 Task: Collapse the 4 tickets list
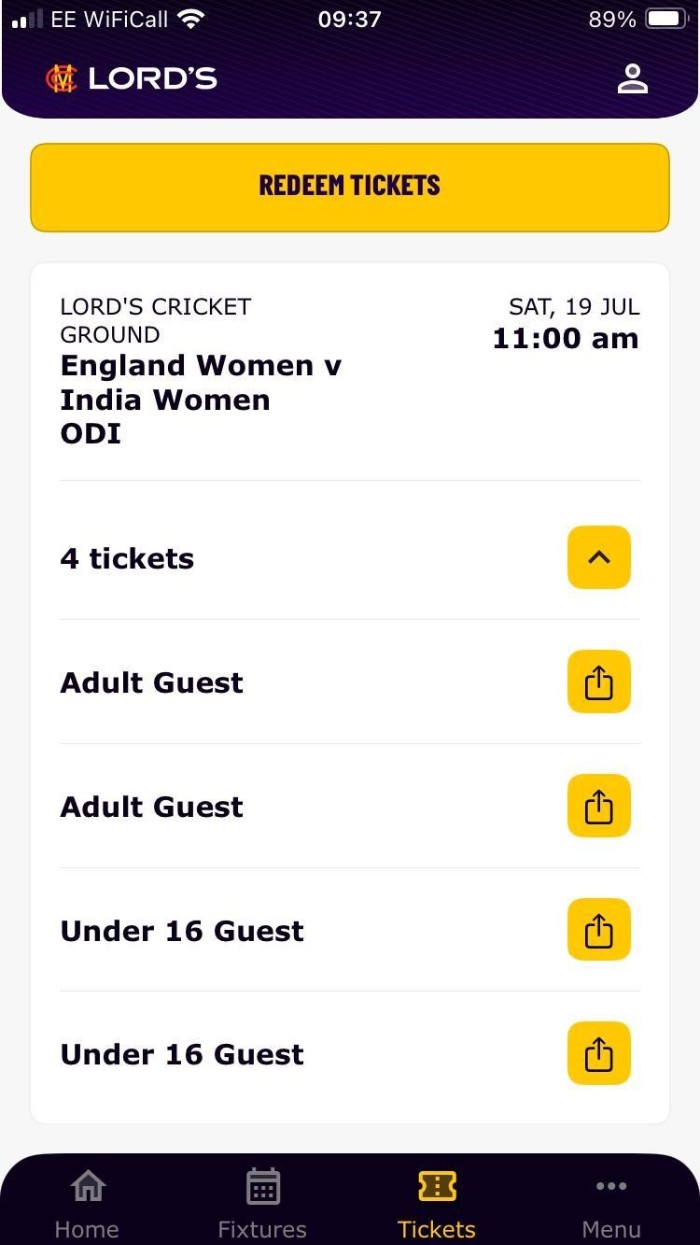point(598,558)
